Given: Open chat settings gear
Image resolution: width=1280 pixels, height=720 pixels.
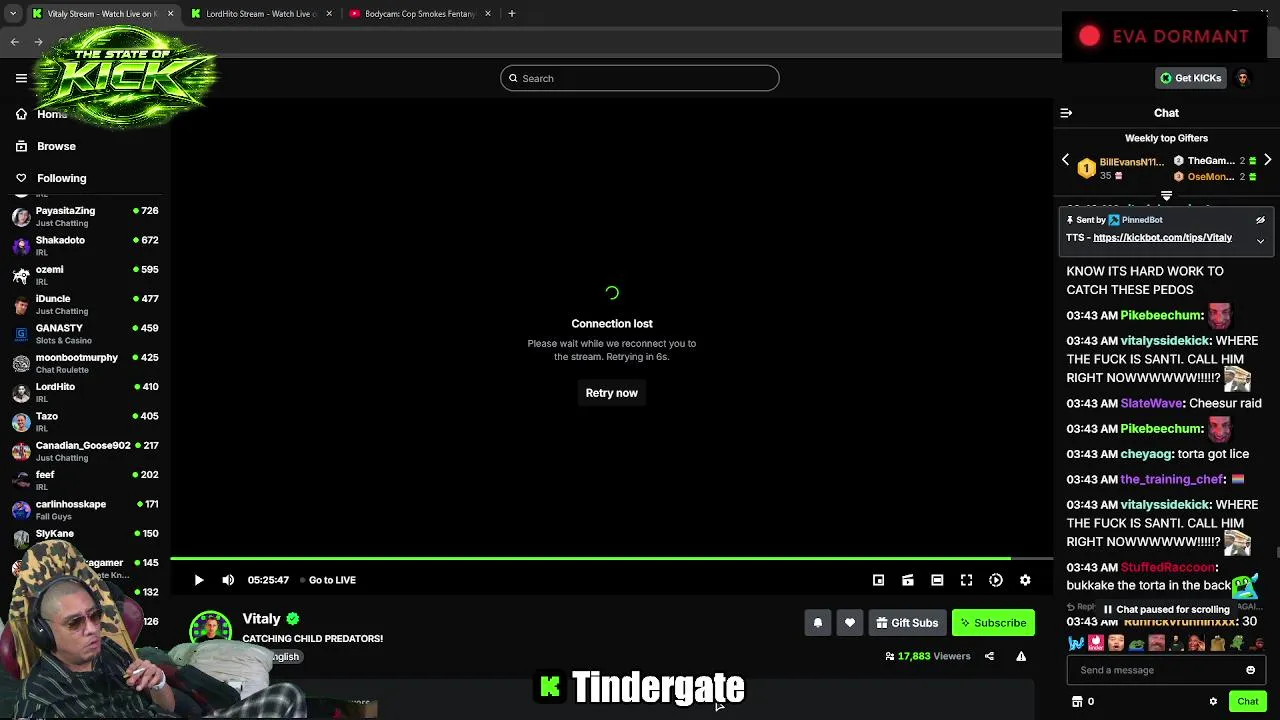Looking at the screenshot, I should click(1213, 702).
